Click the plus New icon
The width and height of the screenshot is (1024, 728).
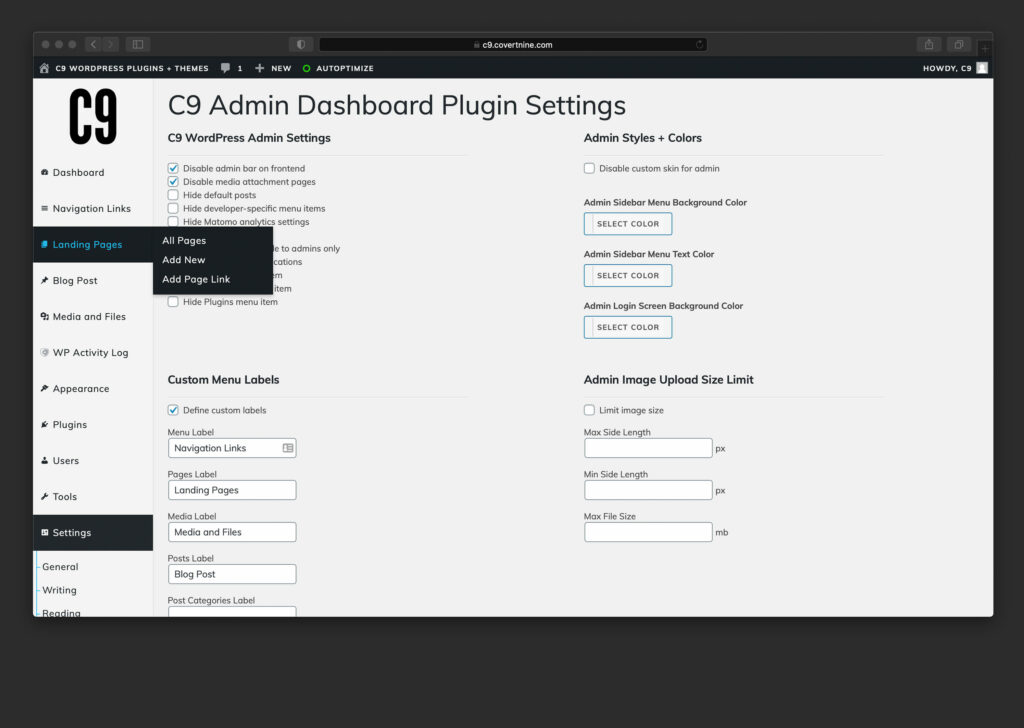pos(259,68)
